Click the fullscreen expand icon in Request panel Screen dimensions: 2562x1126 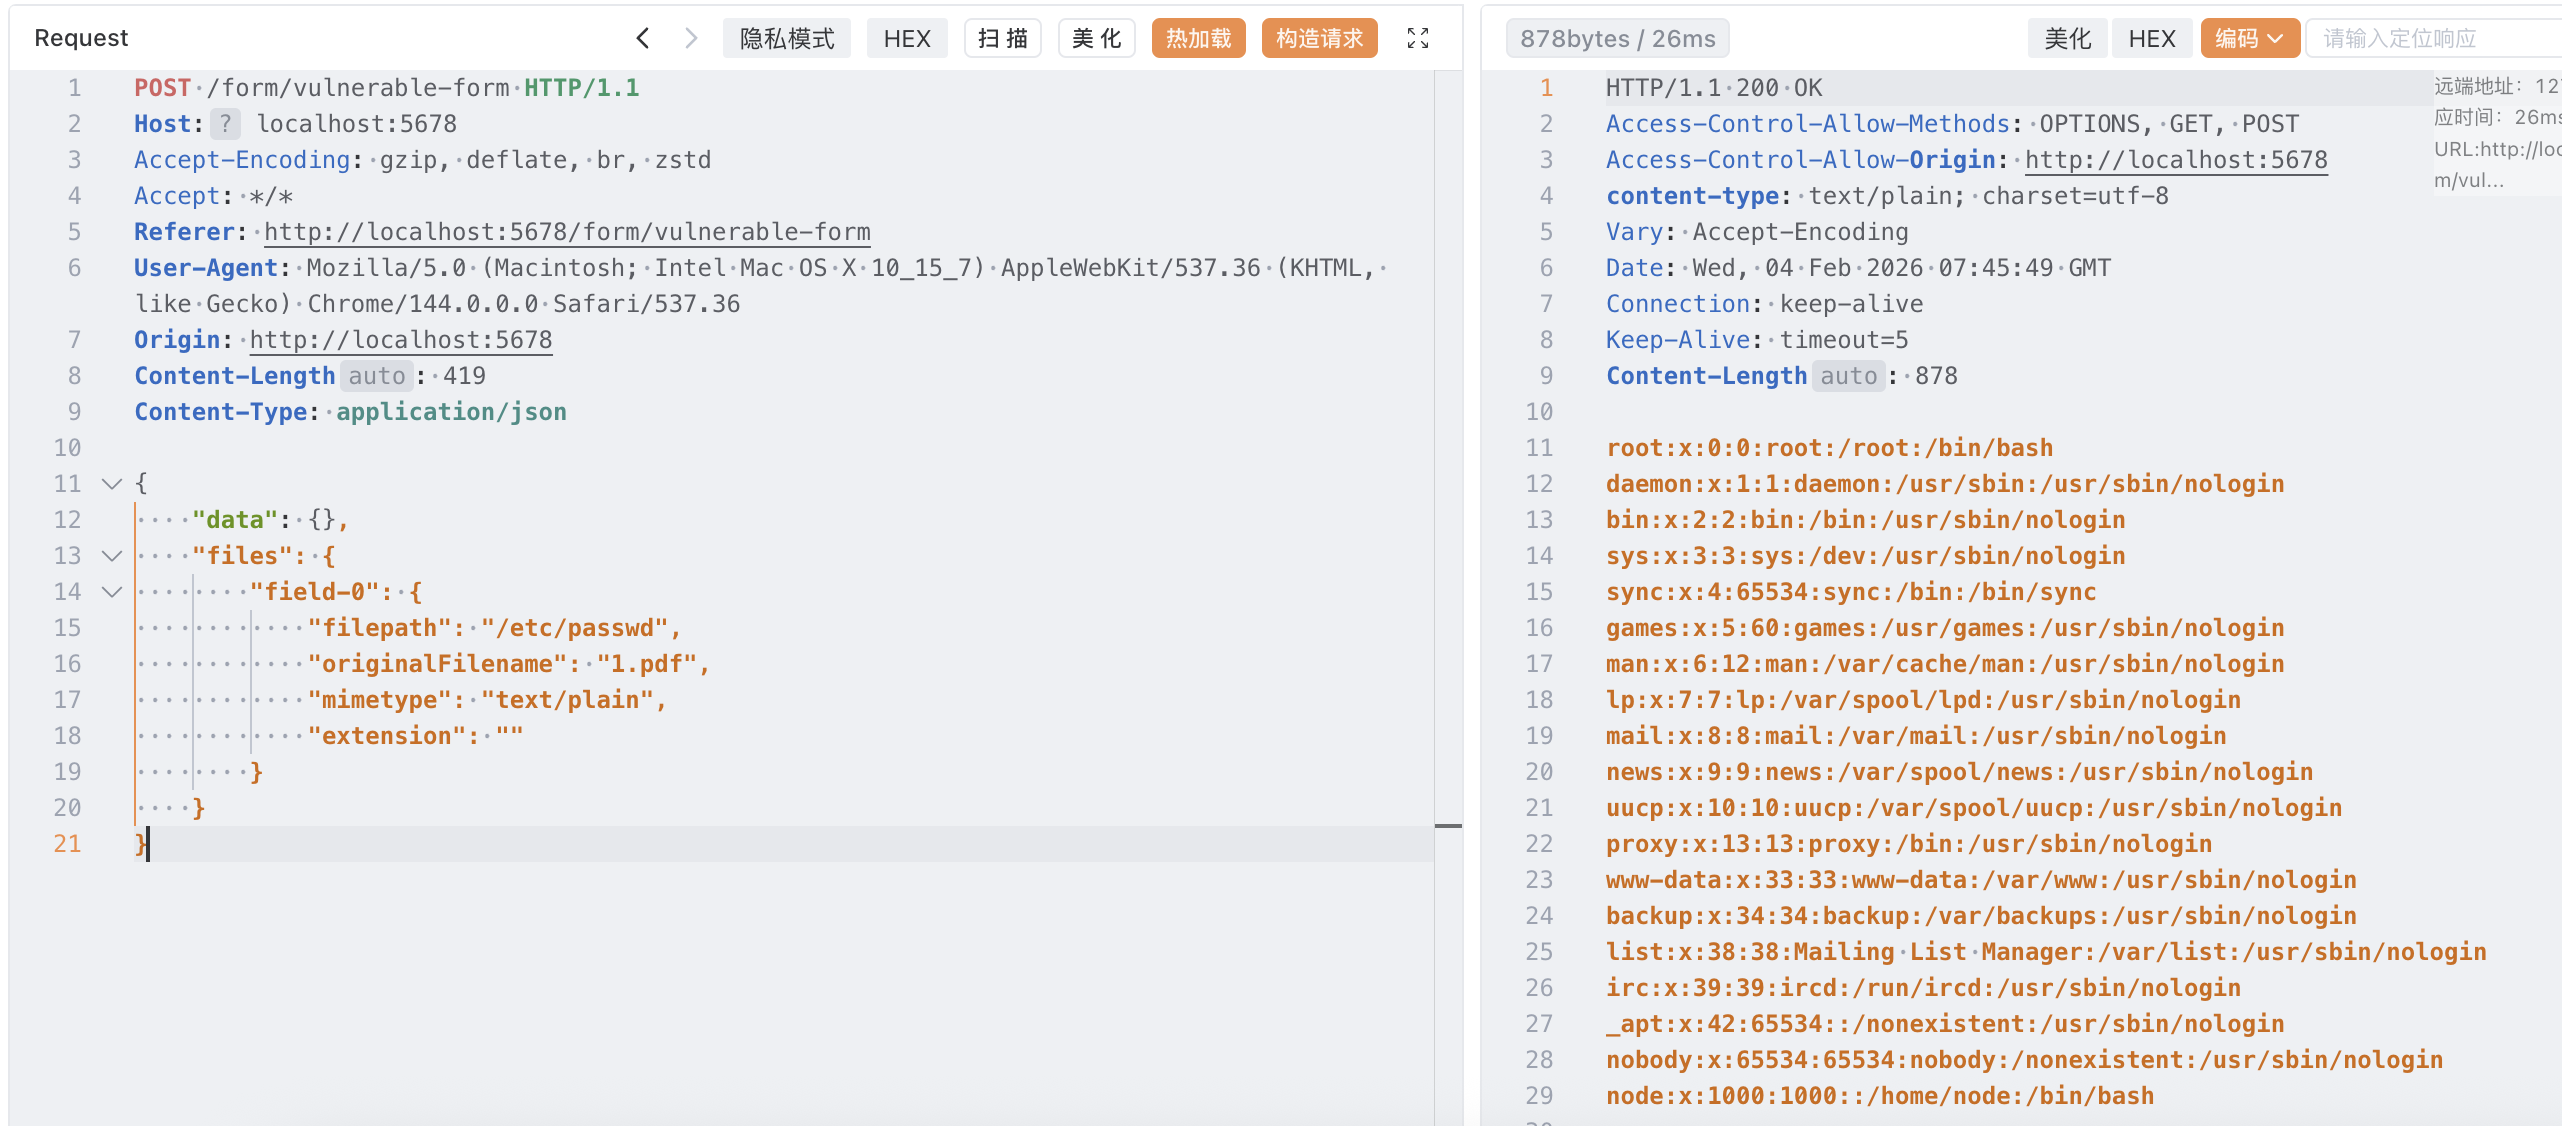1417,38
